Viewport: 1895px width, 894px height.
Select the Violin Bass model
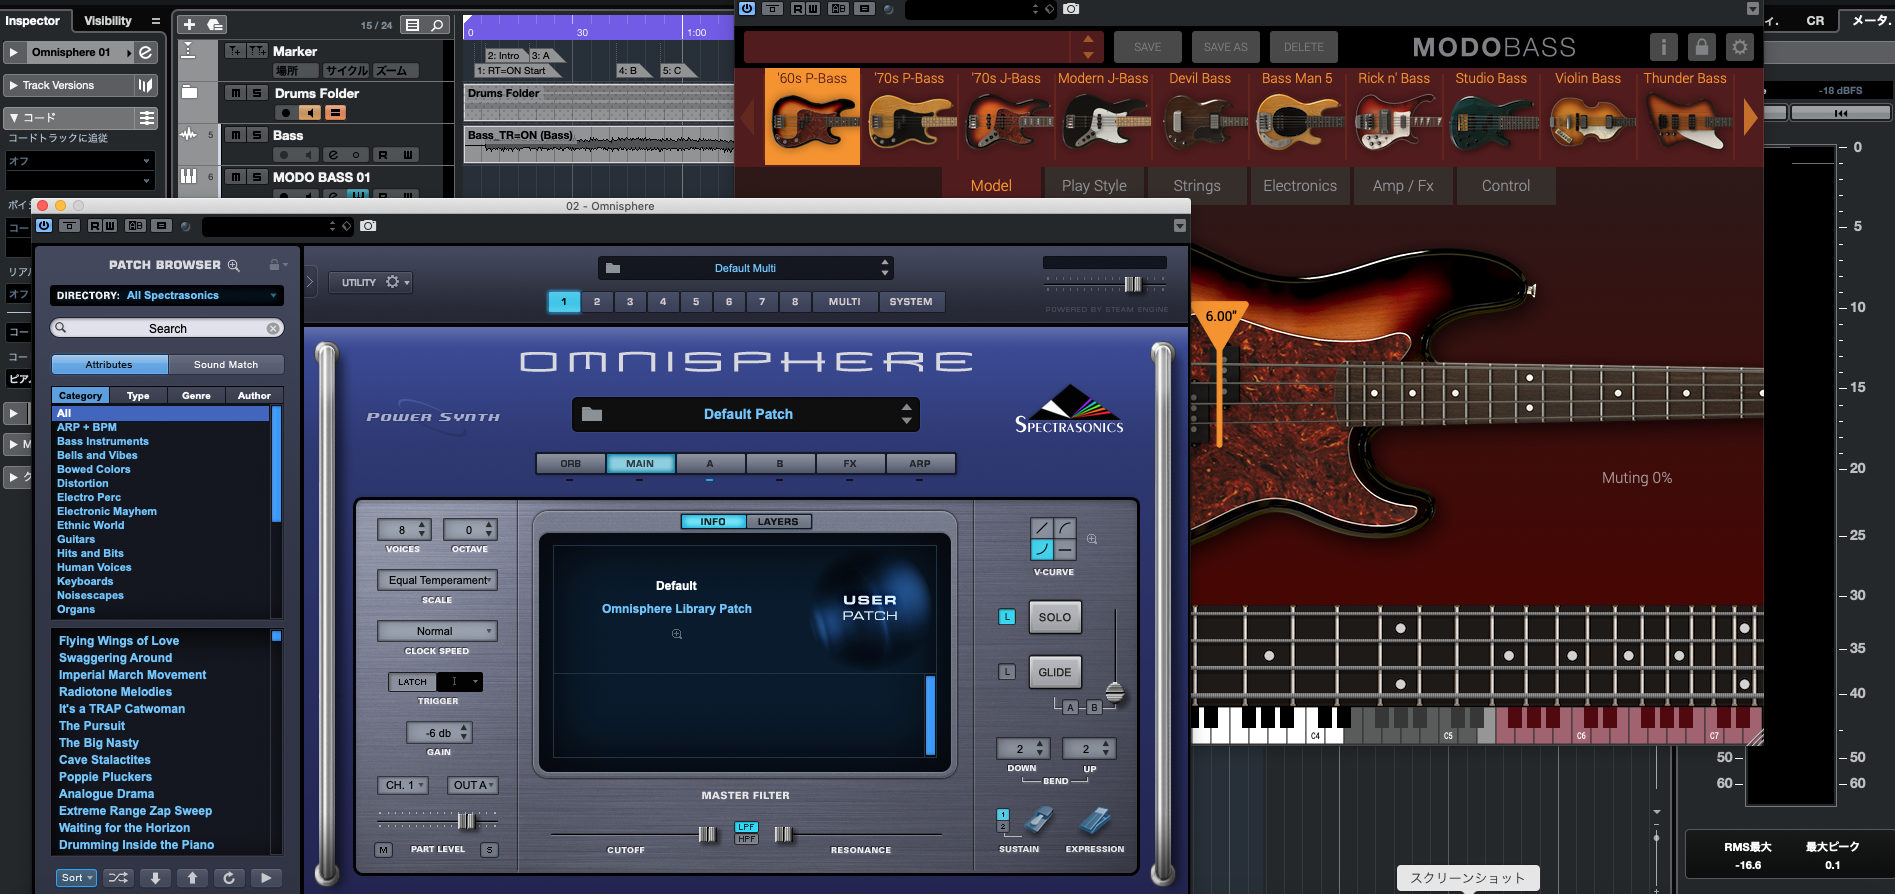[1588, 116]
